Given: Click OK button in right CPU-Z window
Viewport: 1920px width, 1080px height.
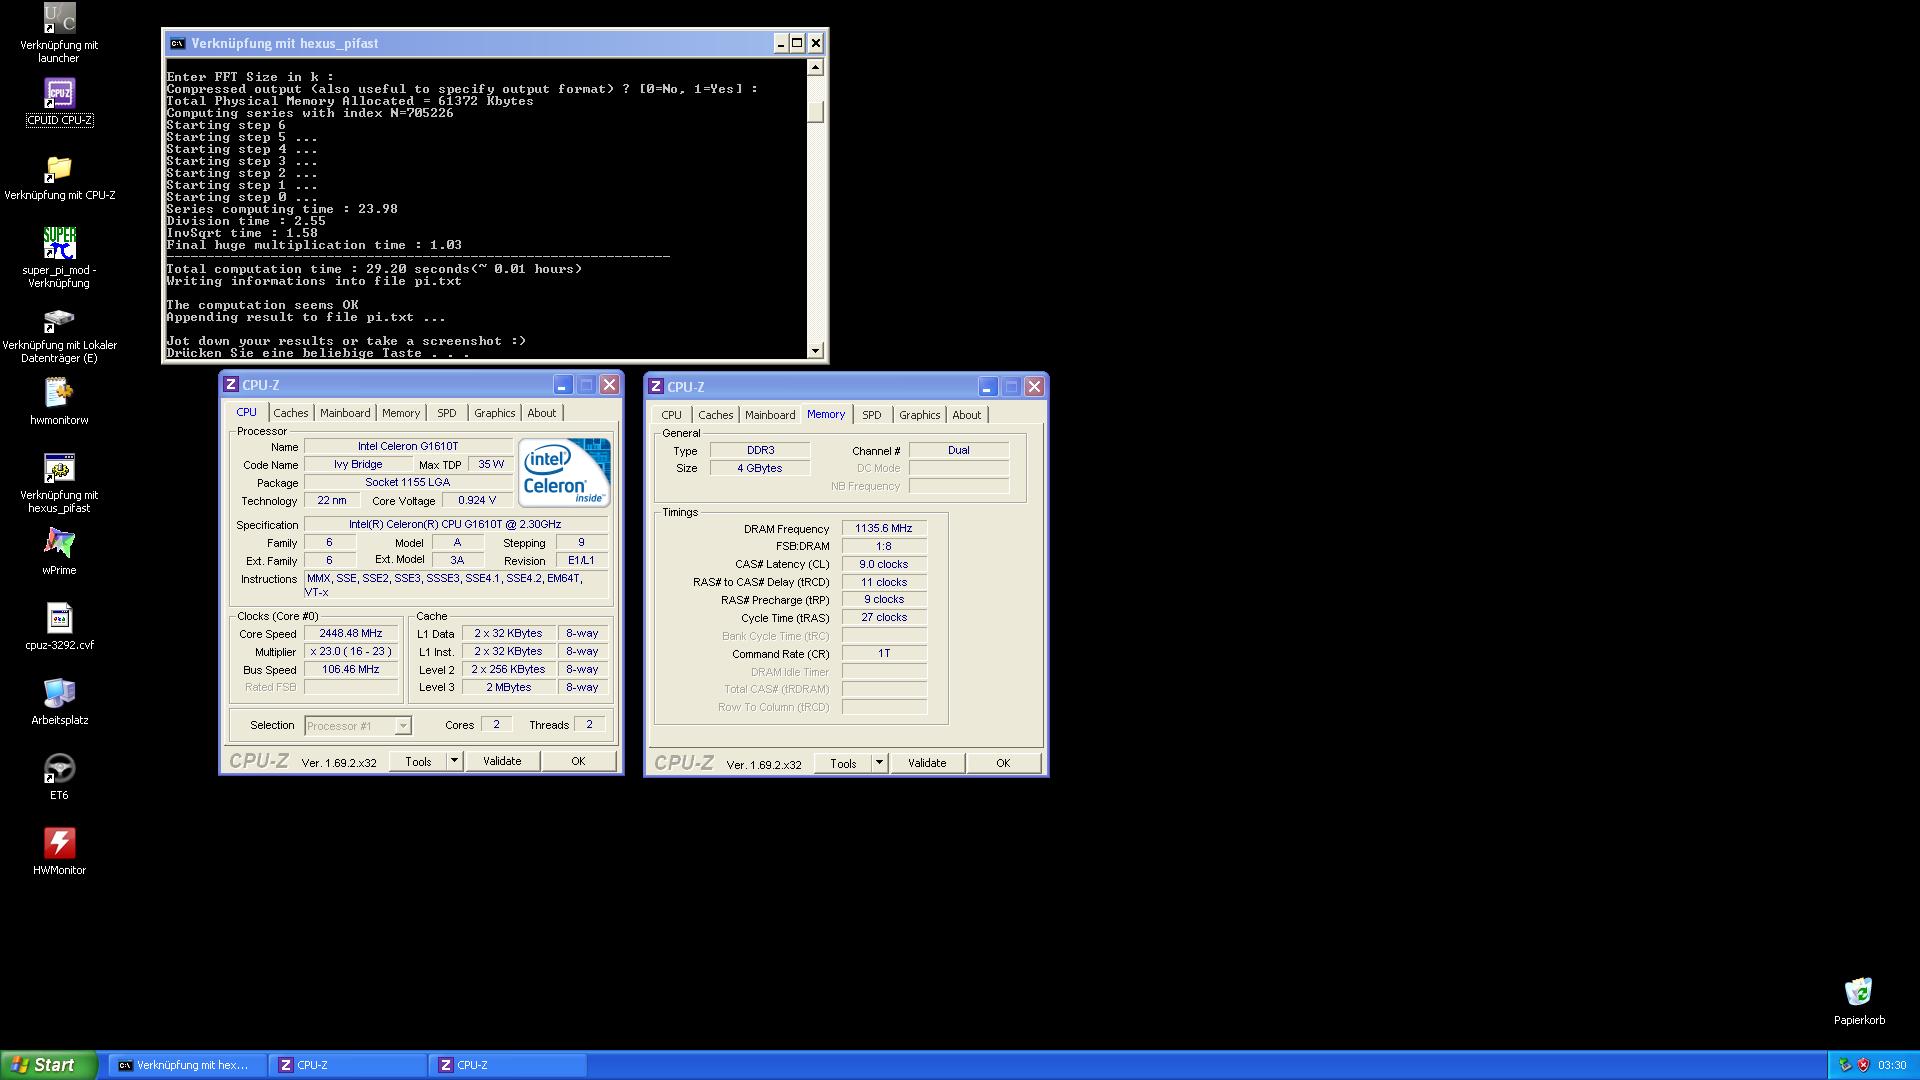Looking at the screenshot, I should click(1003, 763).
